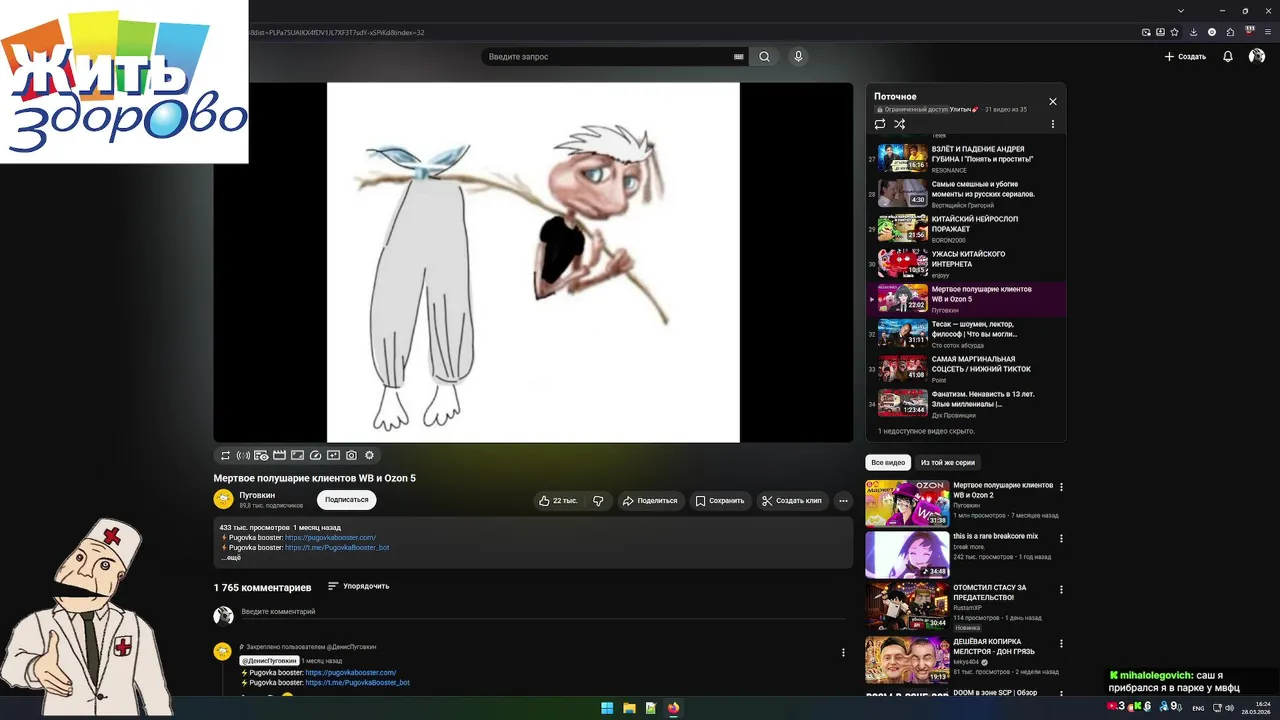Viewport: 1280px width, 720px height.
Task: Open the on-screen keyboard icon in search box
Action: [739, 57]
